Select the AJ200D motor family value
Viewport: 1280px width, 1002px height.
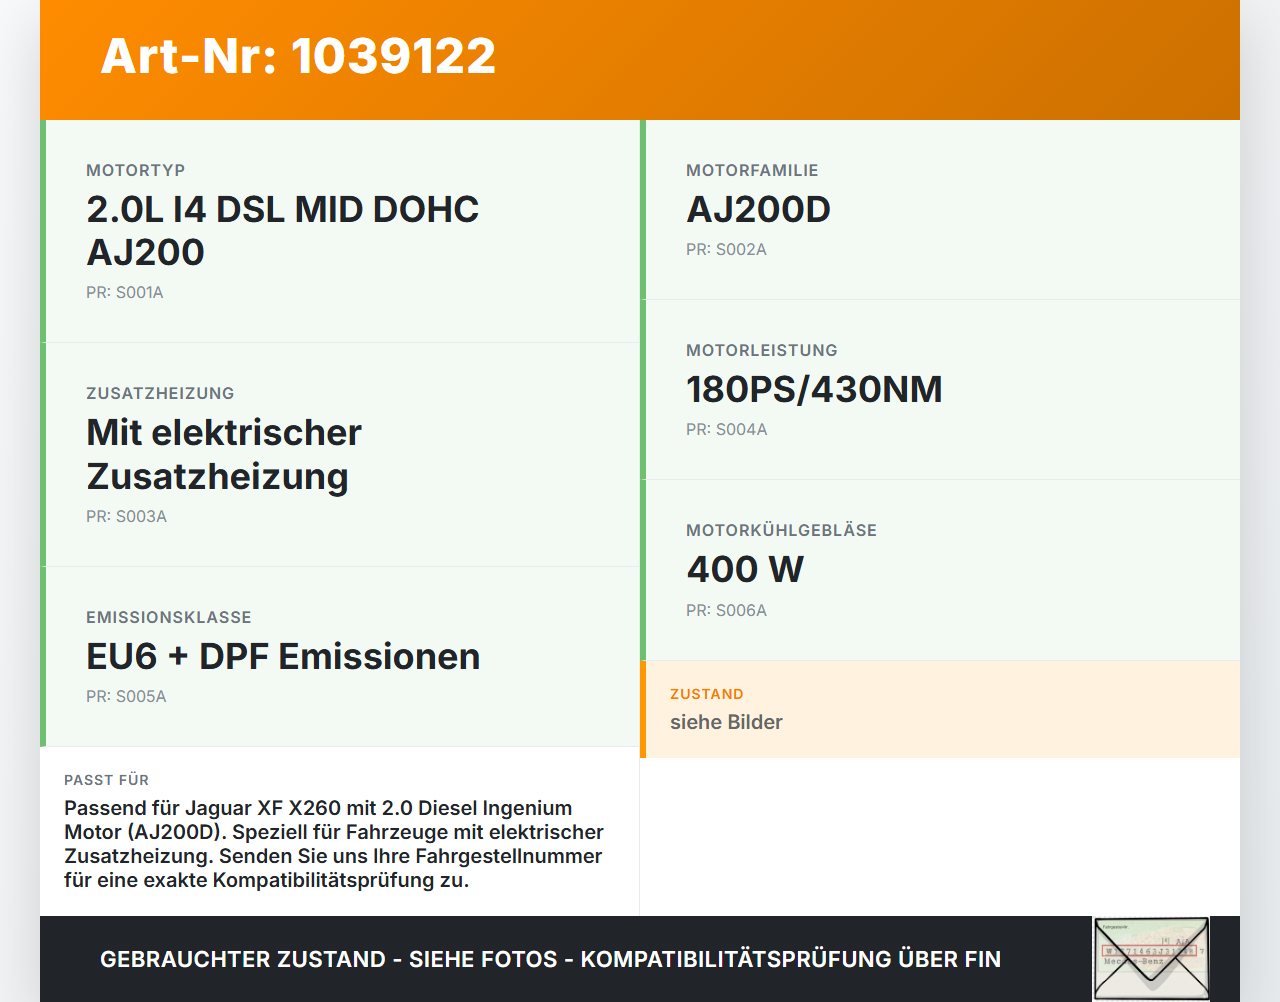[x=758, y=209]
